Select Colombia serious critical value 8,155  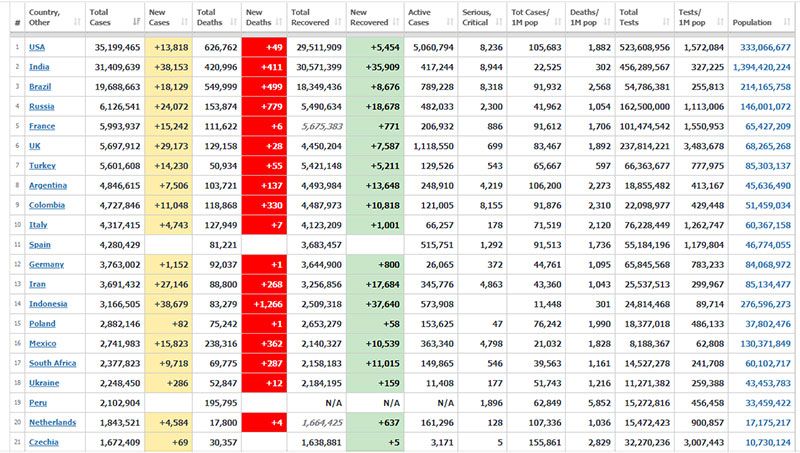(491, 206)
